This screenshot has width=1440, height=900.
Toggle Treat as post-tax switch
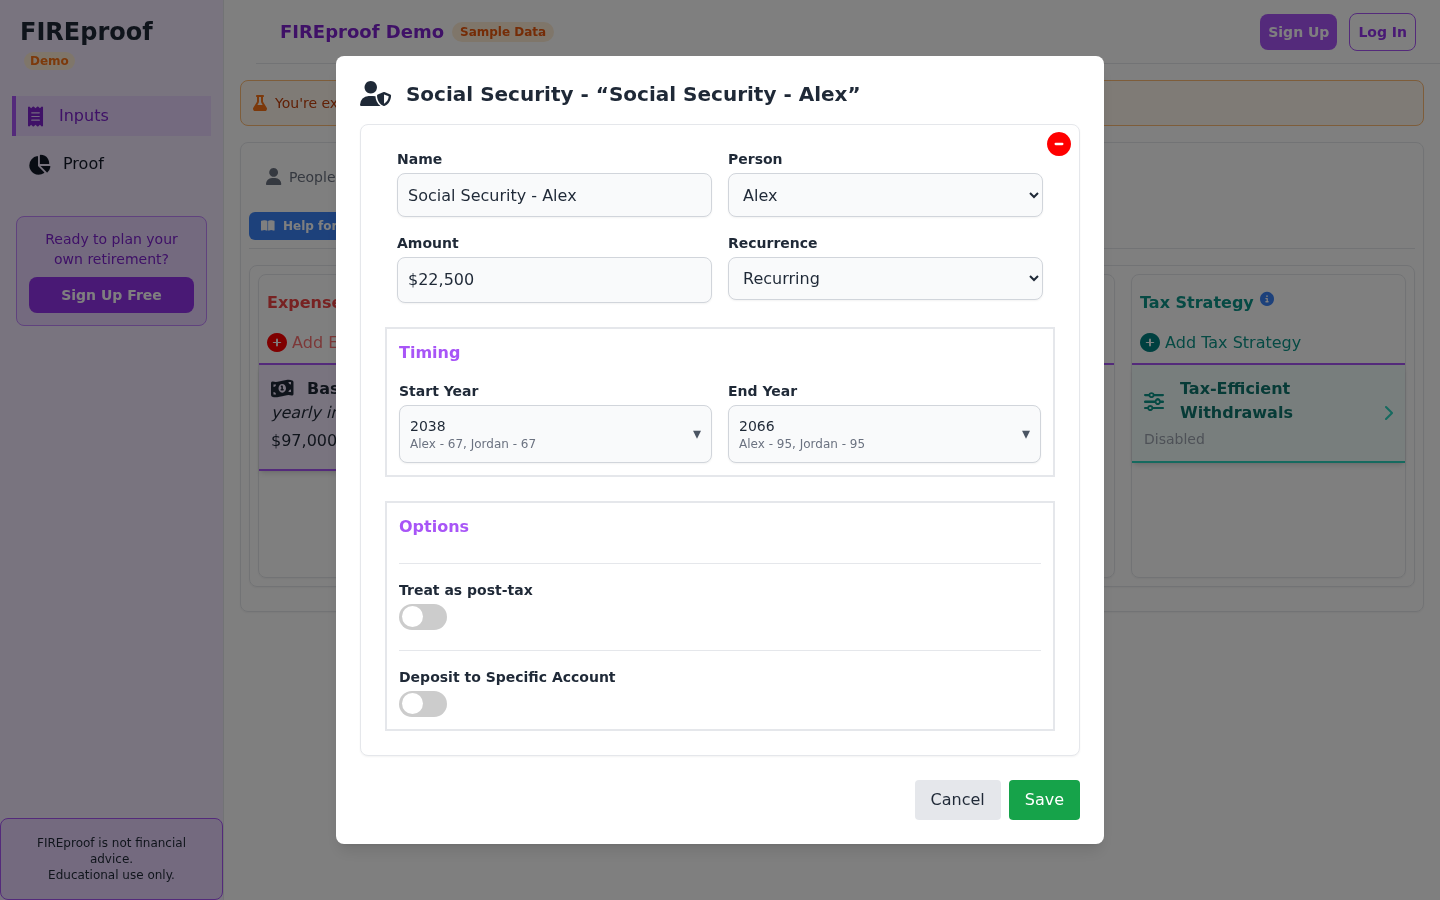423,617
